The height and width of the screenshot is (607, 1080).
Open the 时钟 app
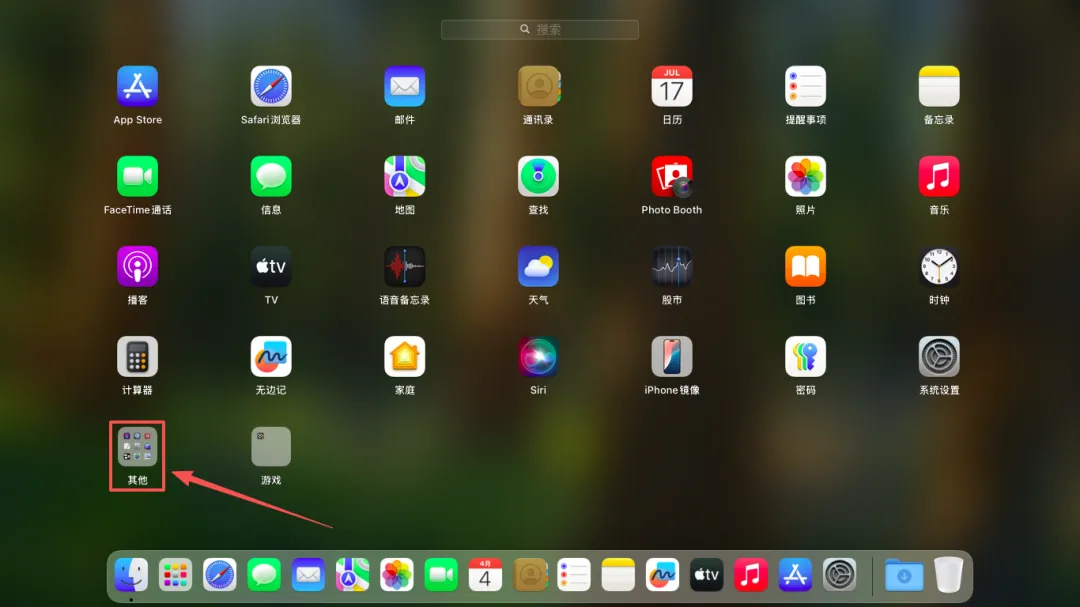coord(939,267)
